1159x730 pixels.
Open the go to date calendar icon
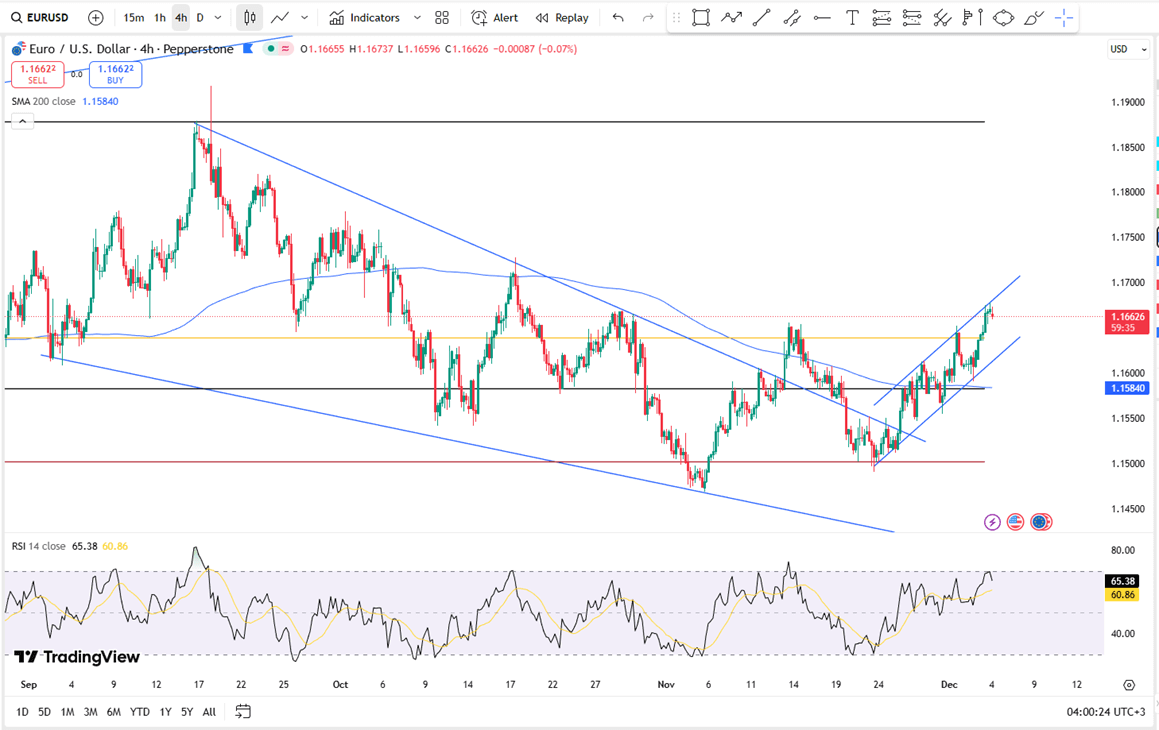(243, 712)
